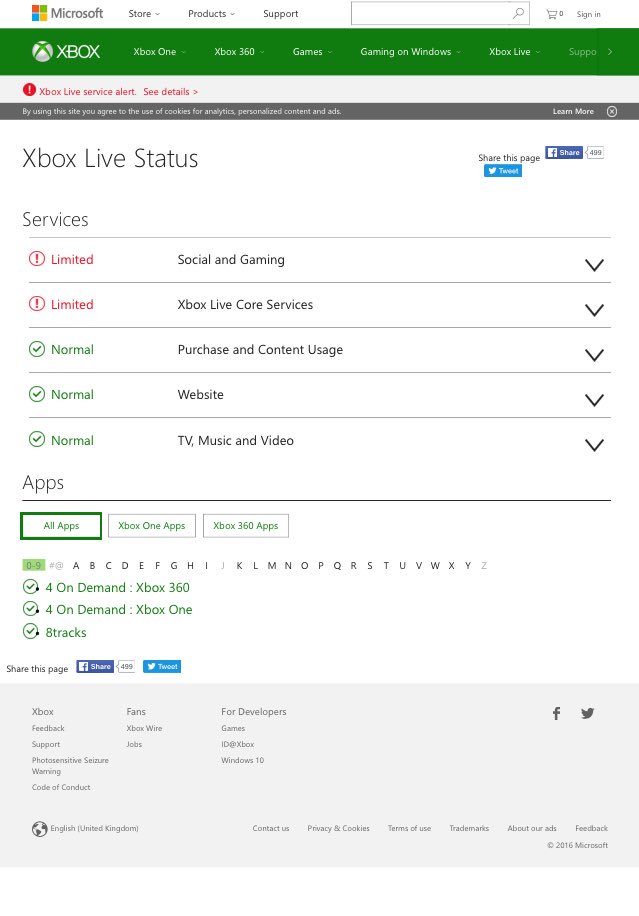Filter apps by letter A
Image resolution: width=639 pixels, height=916 pixels.
coord(76,565)
